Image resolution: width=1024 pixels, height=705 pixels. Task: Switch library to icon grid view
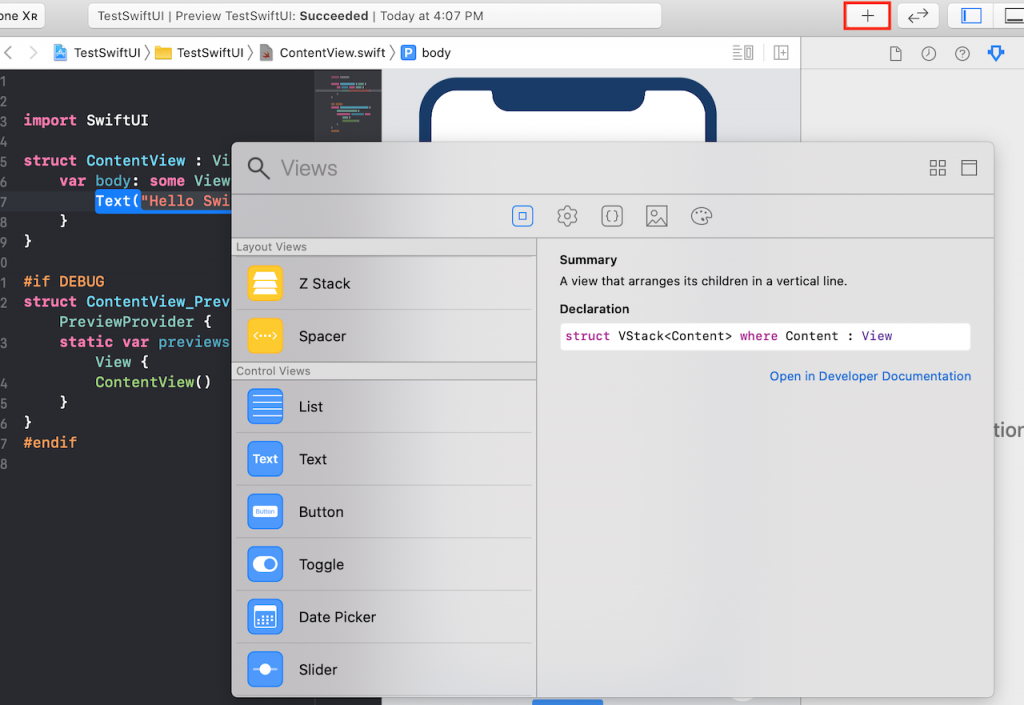[x=938, y=168]
